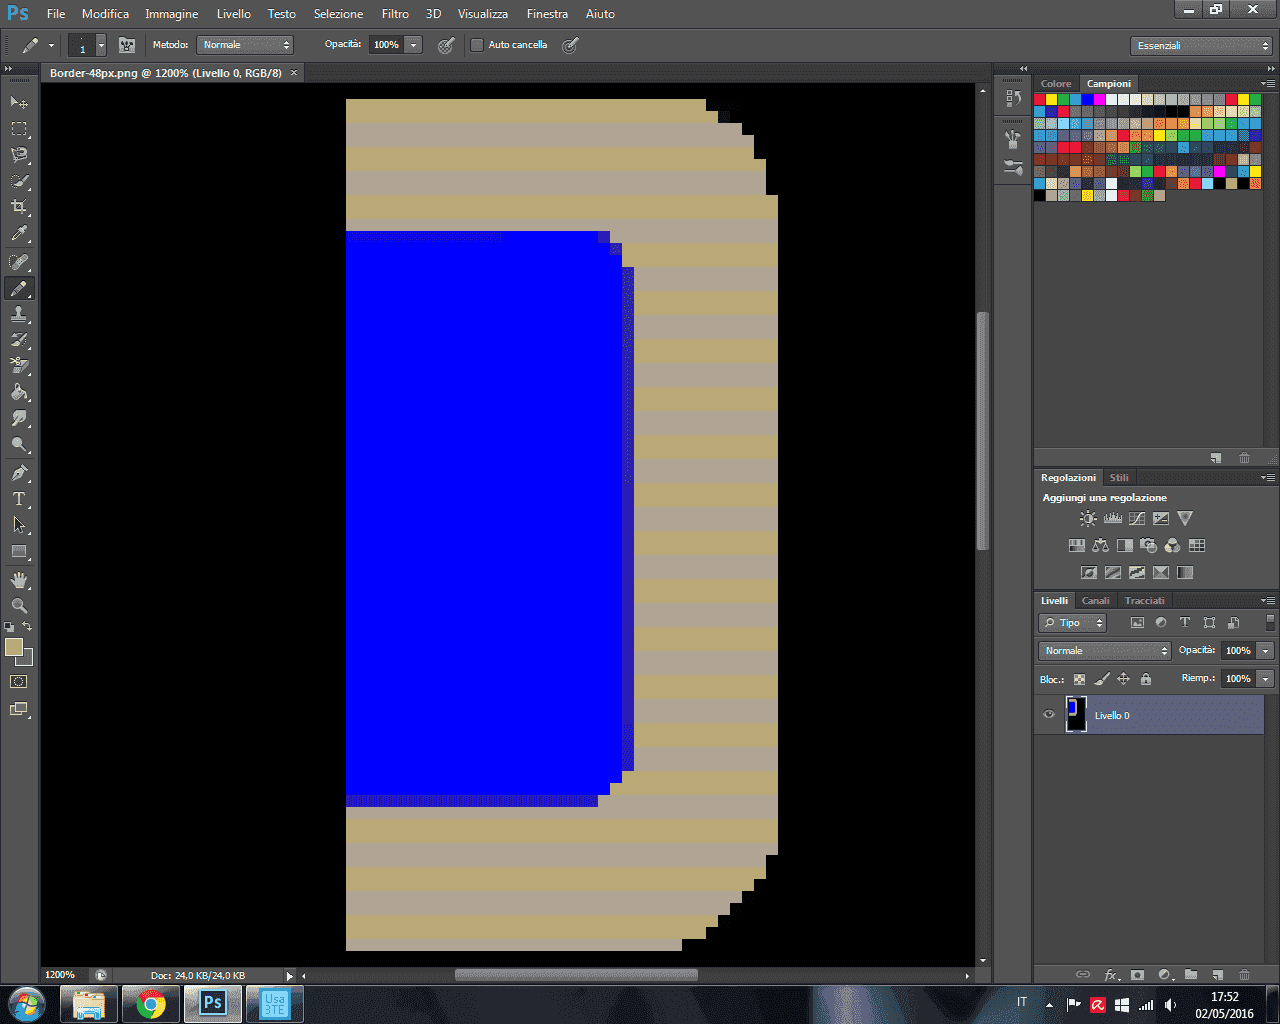Toggle lock all padlock icon

click(1146, 679)
